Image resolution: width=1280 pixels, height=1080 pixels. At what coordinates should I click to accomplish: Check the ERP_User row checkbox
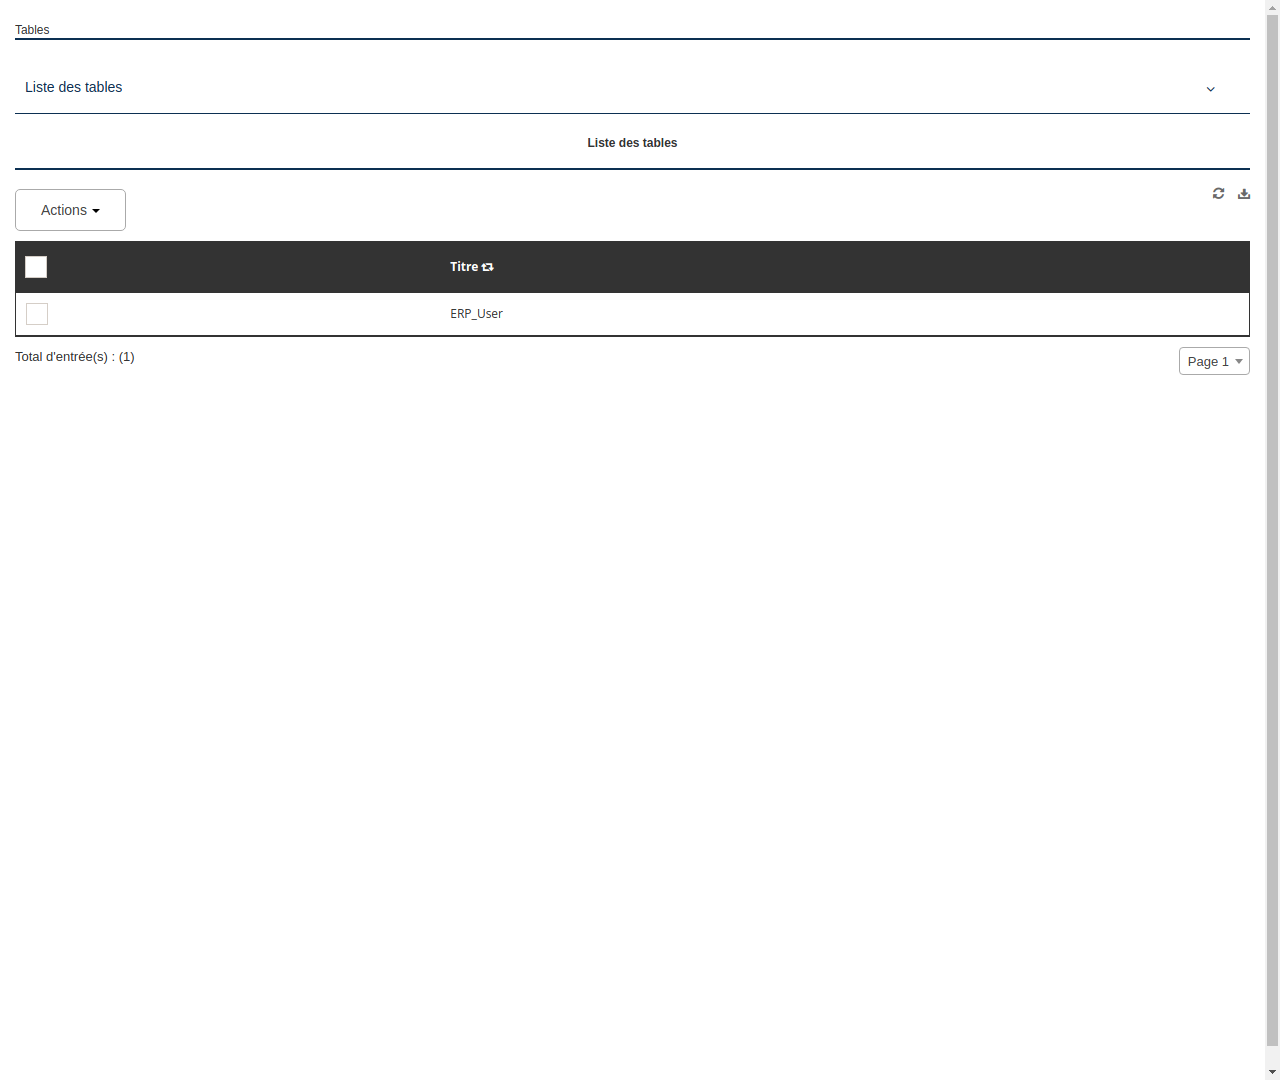36,313
